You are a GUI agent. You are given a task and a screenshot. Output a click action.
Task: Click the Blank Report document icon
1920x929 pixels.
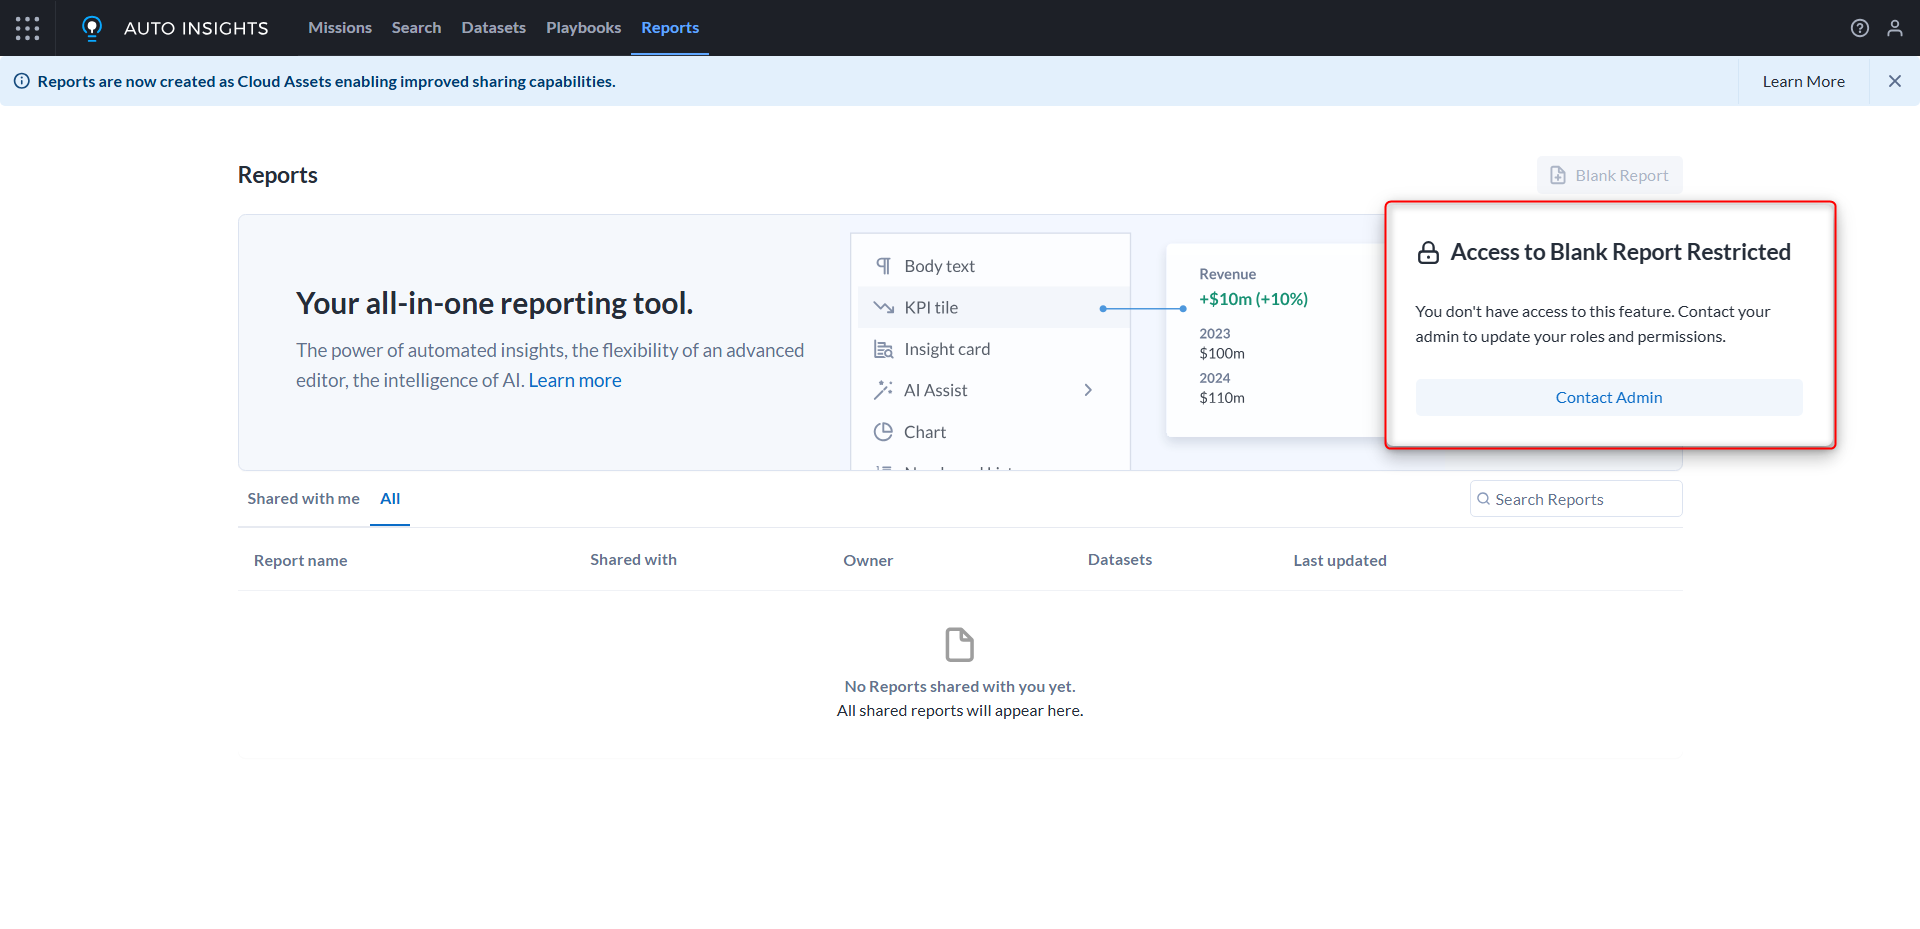[1558, 175]
